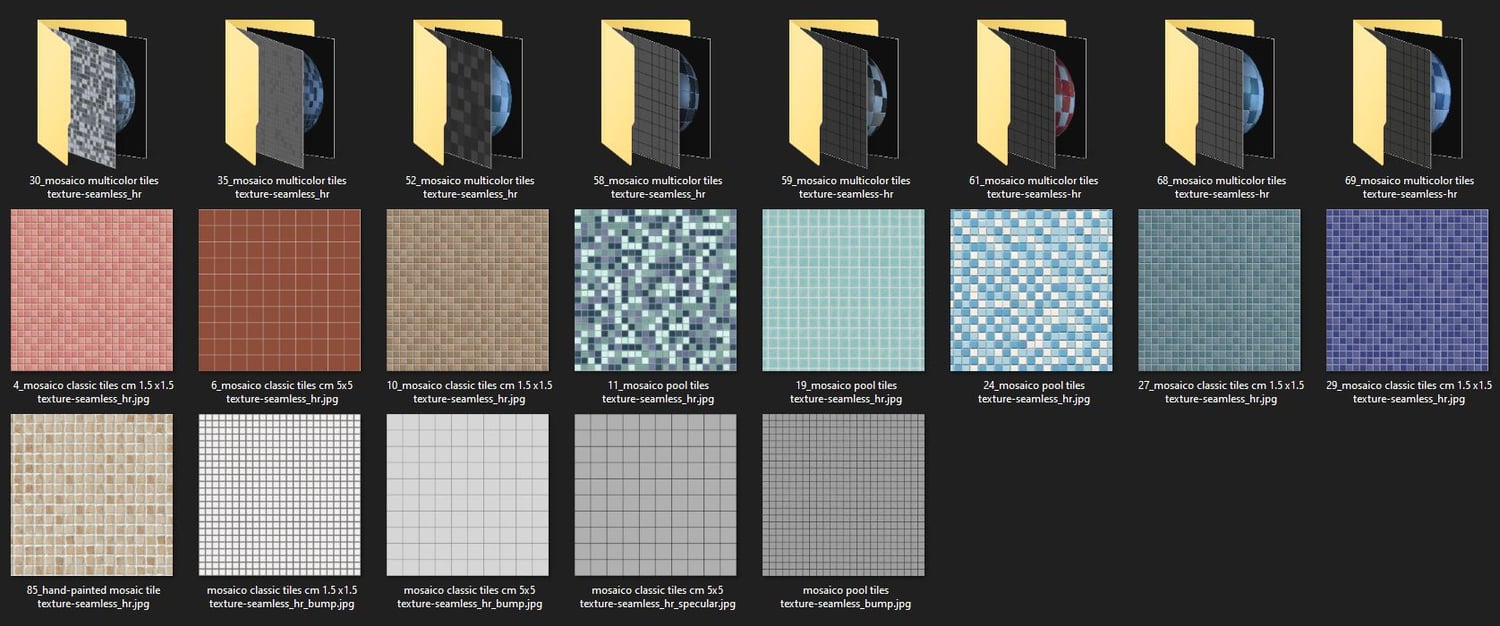Click file name "mosaico pool tiles texture-seamless_bump.jpg"
Viewport: 1500px width, 626px height.
(846, 597)
